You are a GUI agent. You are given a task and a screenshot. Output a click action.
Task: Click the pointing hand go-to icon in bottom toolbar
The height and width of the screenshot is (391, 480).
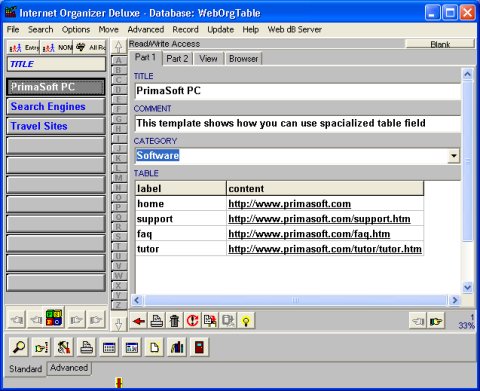coord(41,347)
